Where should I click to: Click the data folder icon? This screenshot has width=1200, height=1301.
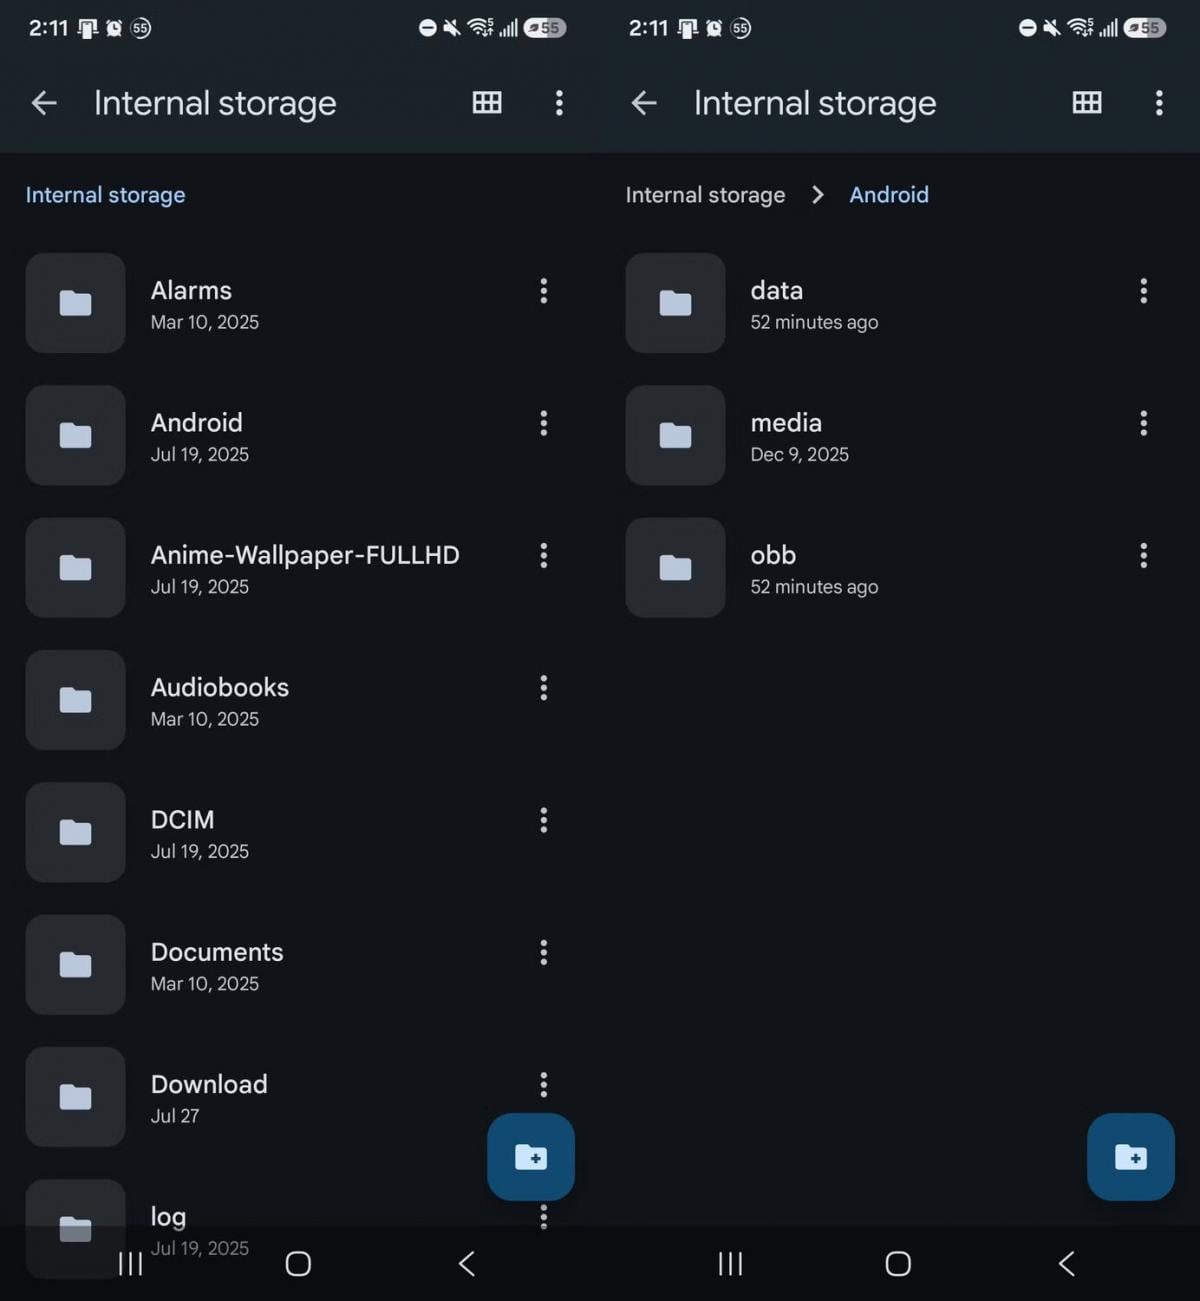tap(675, 303)
